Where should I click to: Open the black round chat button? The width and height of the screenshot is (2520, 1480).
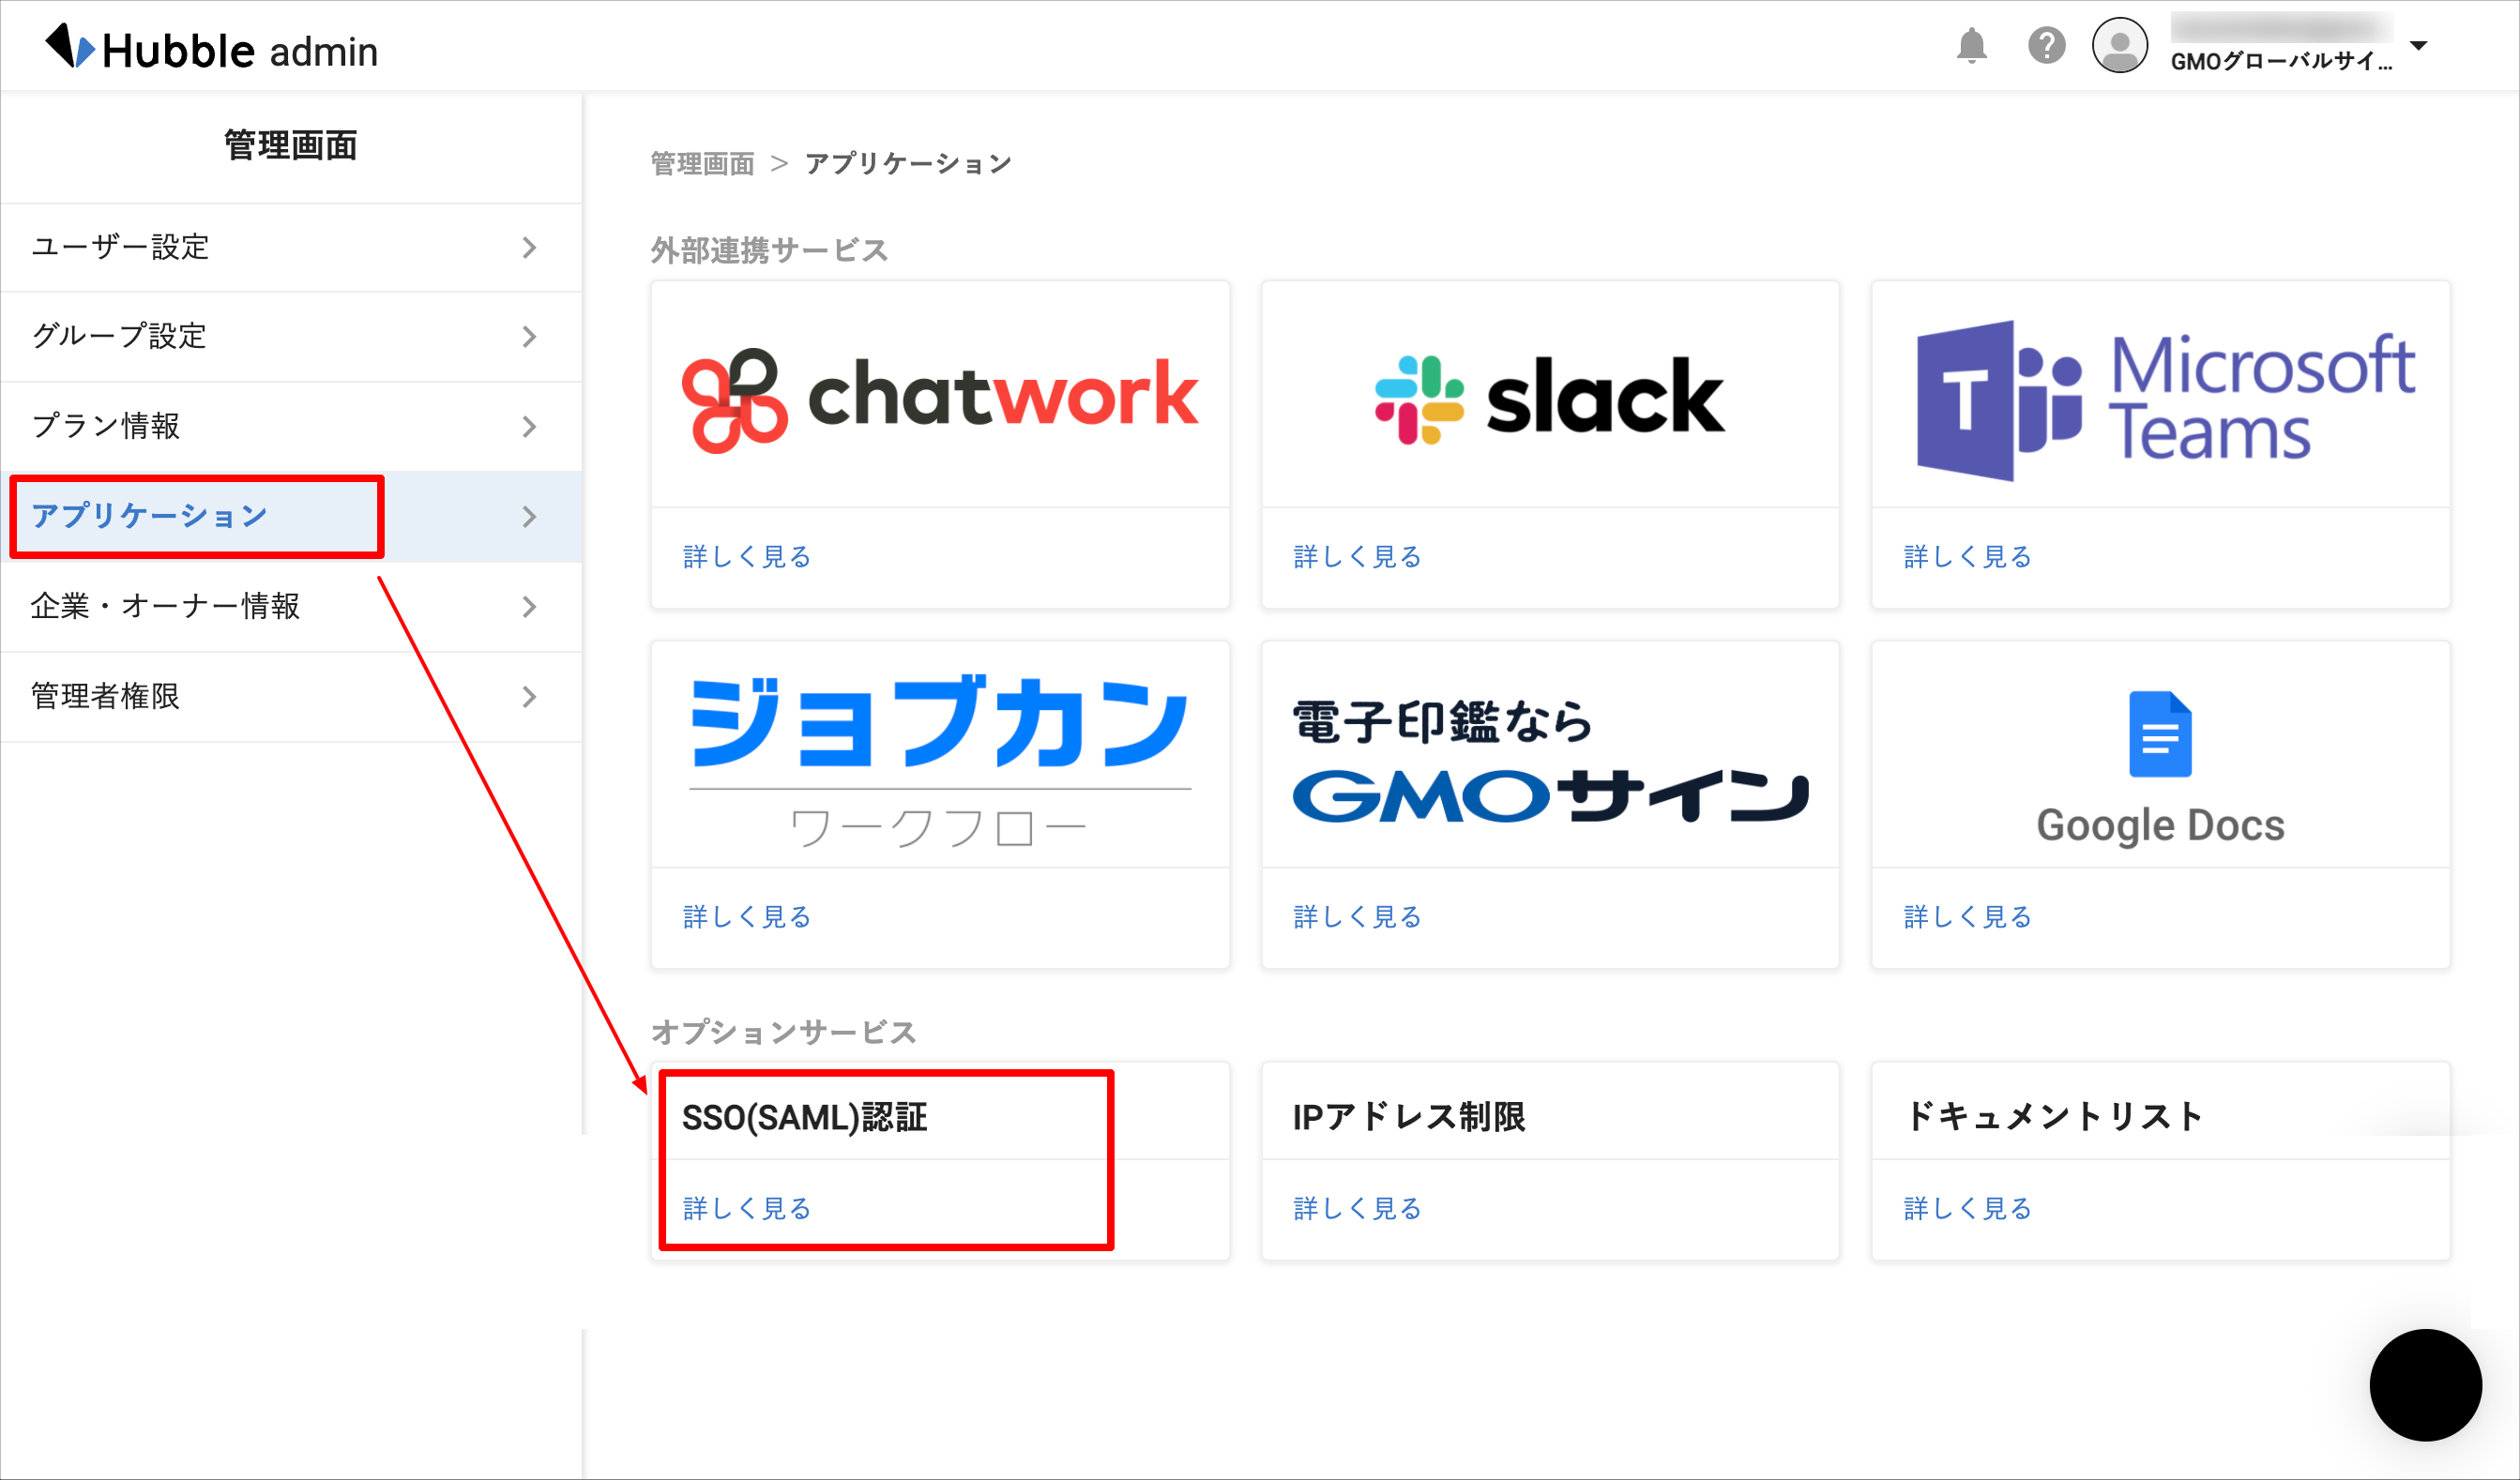(x=2425, y=1385)
